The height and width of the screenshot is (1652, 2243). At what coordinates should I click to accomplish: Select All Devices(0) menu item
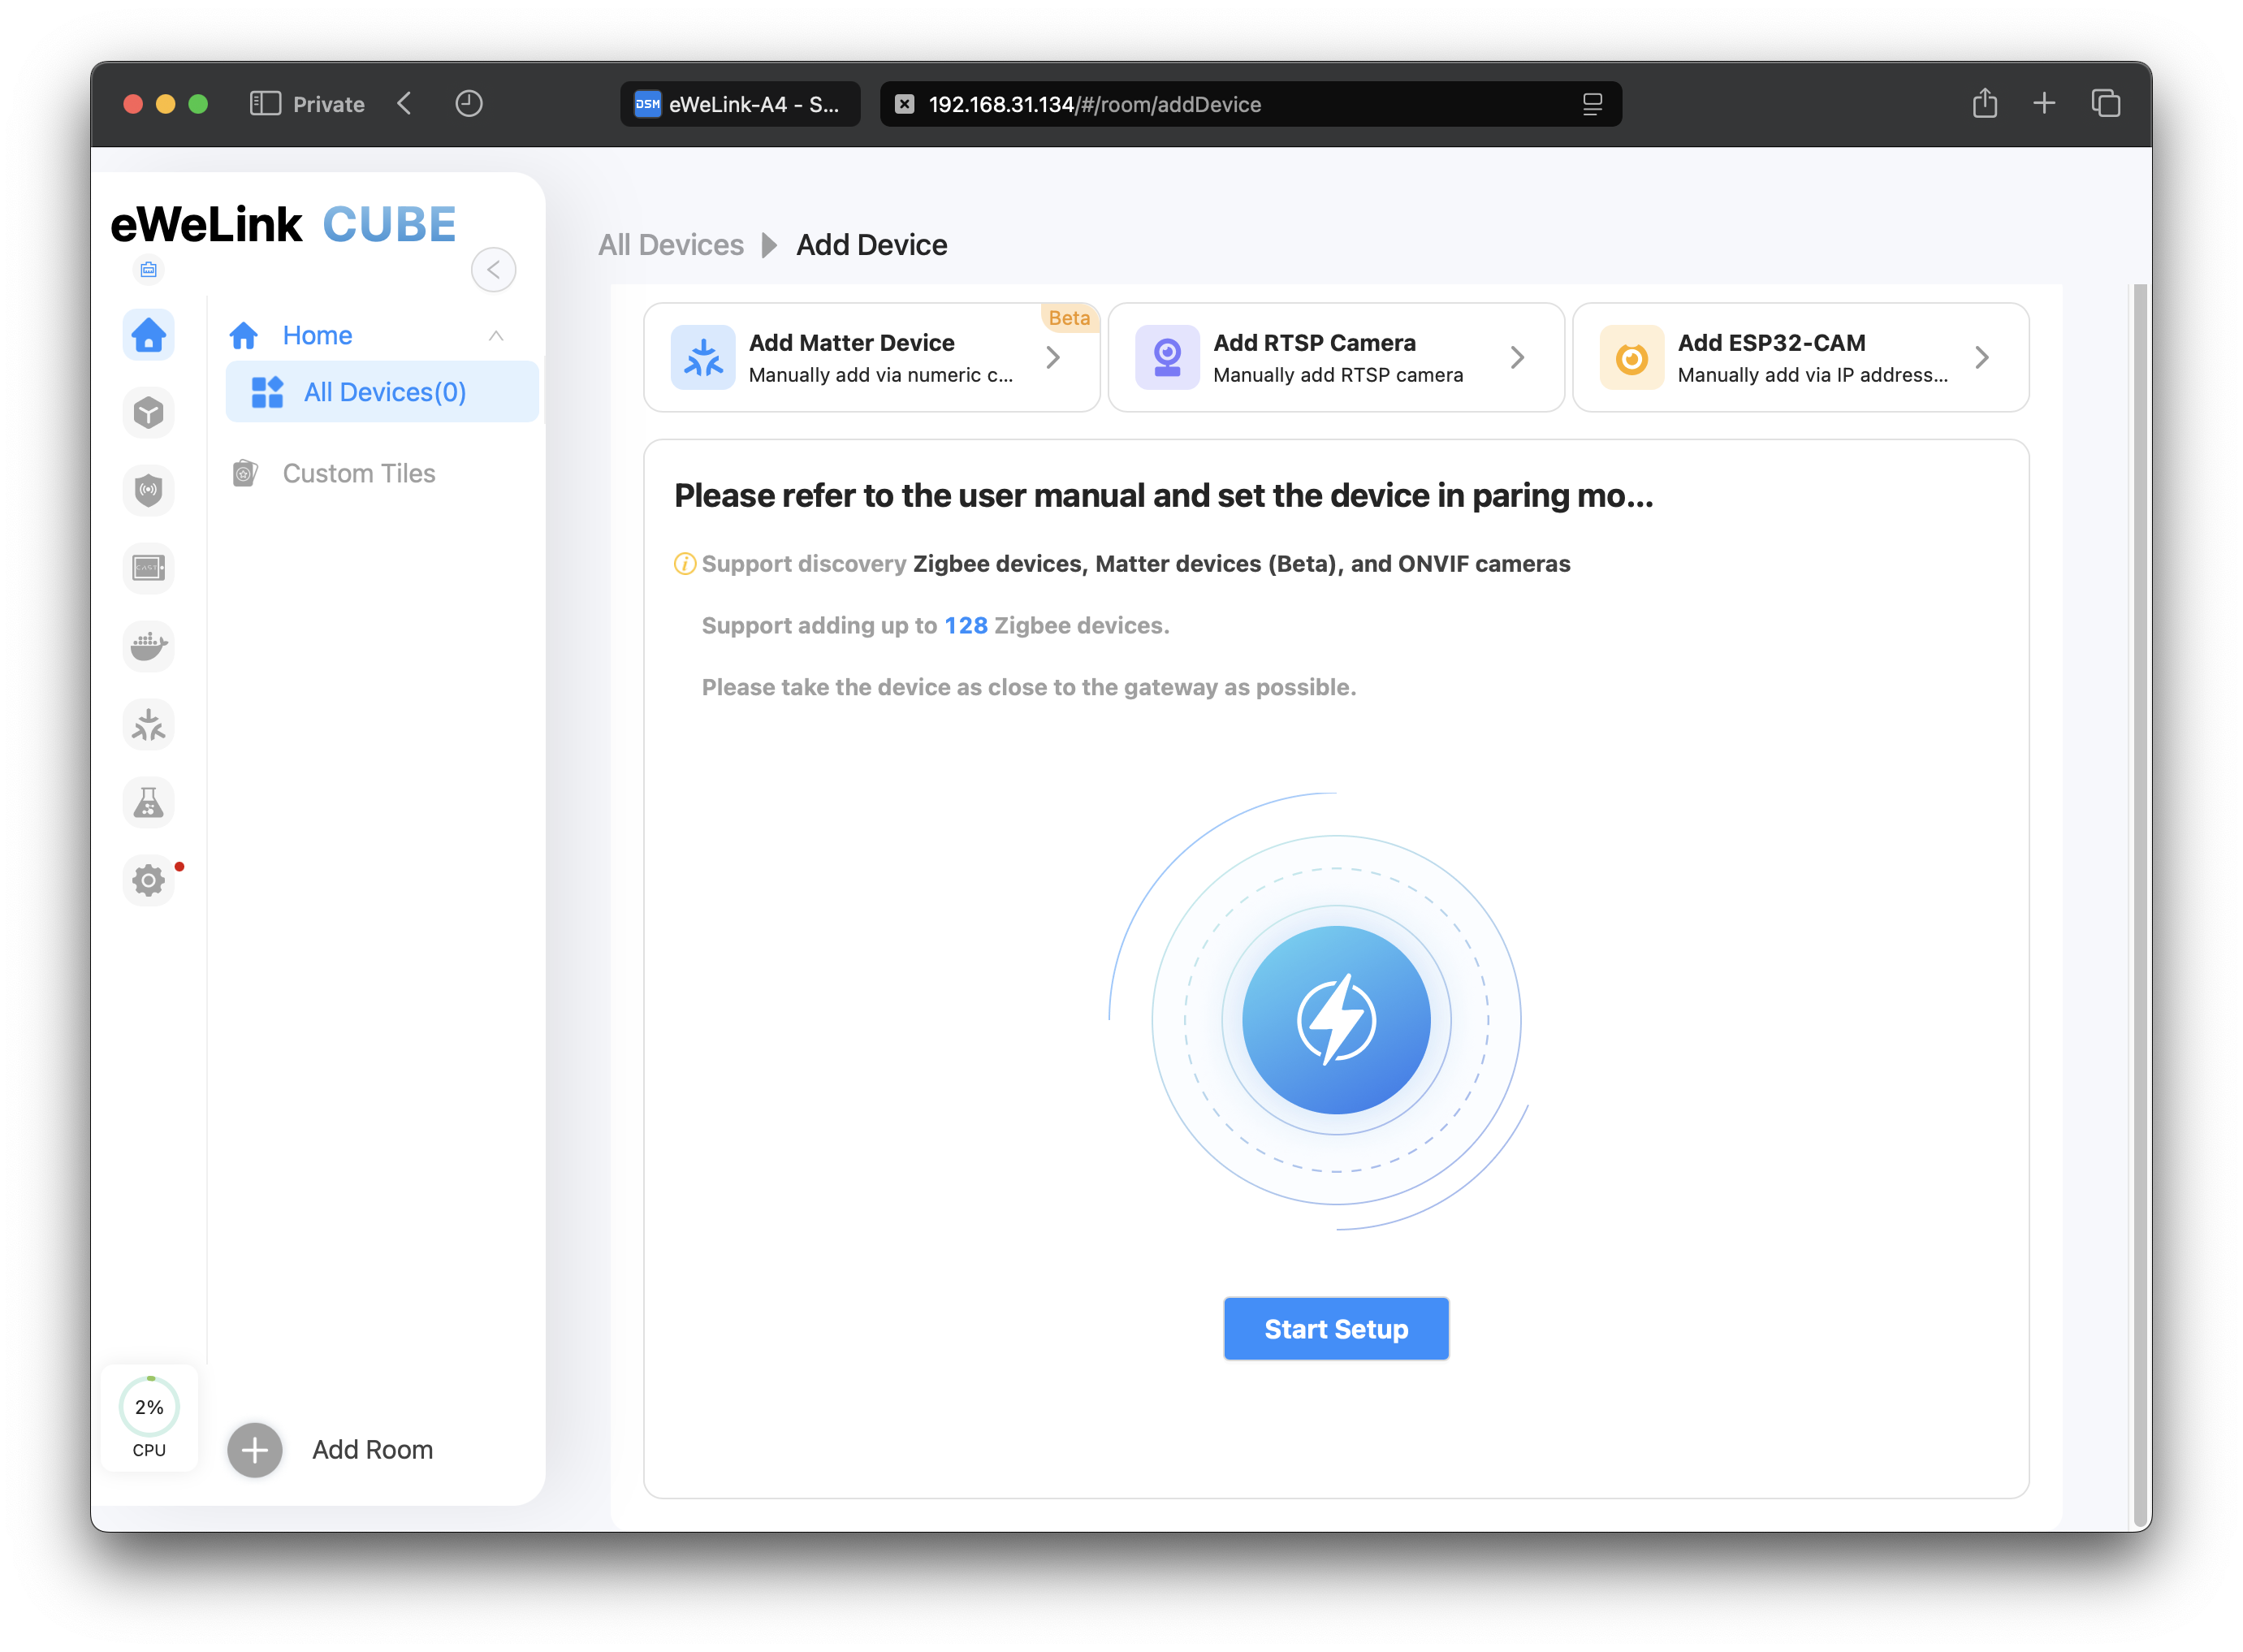[383, 392]
